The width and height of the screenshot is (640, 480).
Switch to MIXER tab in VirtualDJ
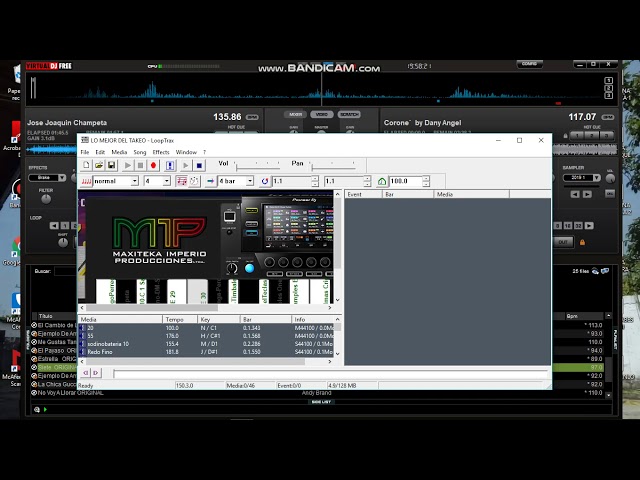tap(295, 114)
